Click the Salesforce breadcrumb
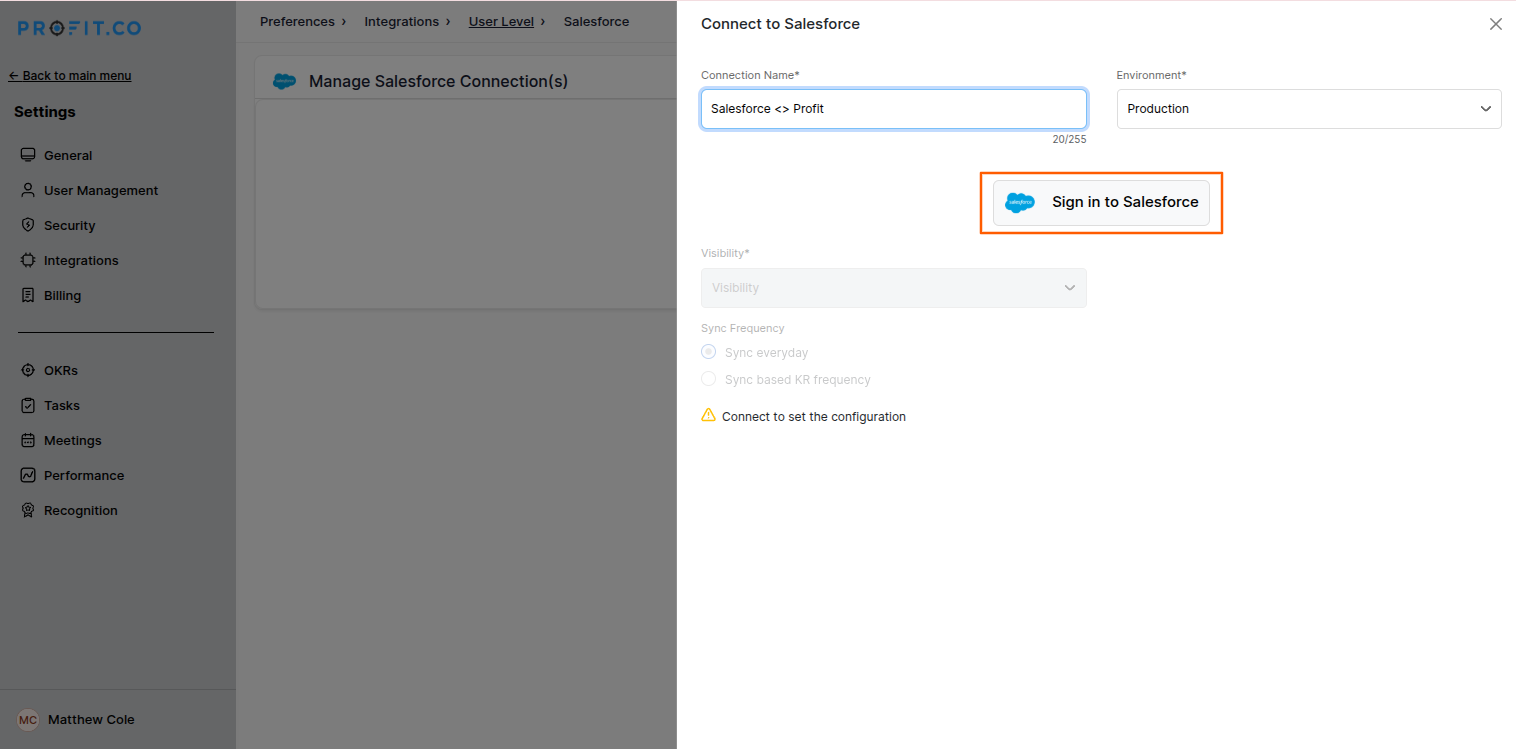 point(597,21)
